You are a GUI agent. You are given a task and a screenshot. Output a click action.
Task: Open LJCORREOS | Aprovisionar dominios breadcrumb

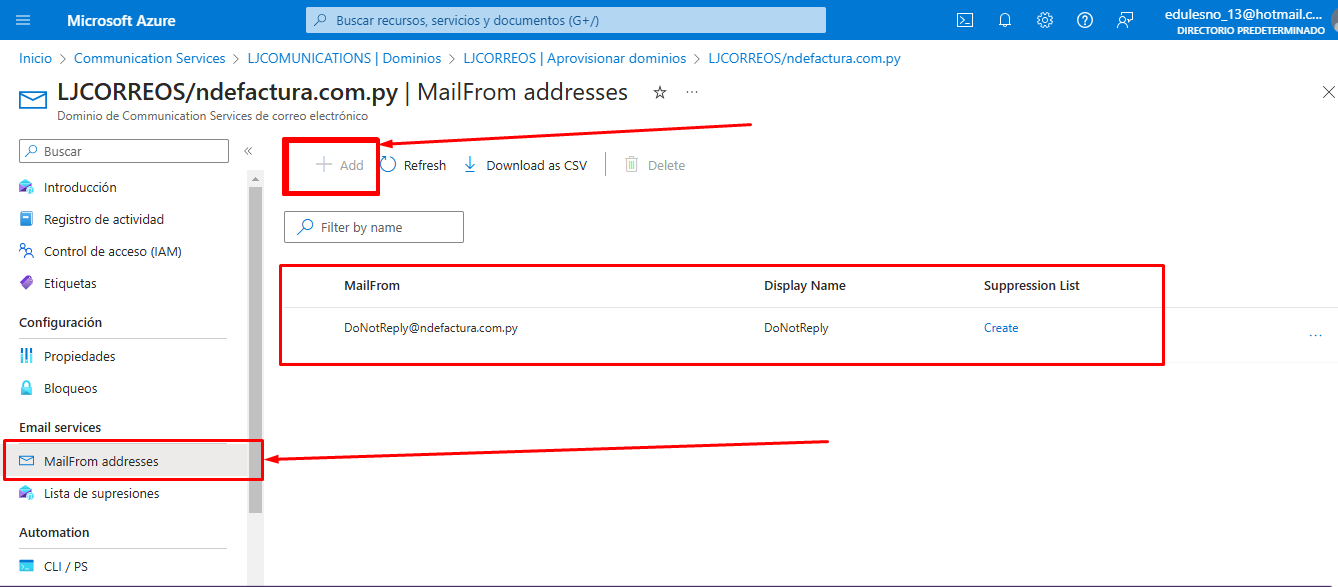(575, 58)
